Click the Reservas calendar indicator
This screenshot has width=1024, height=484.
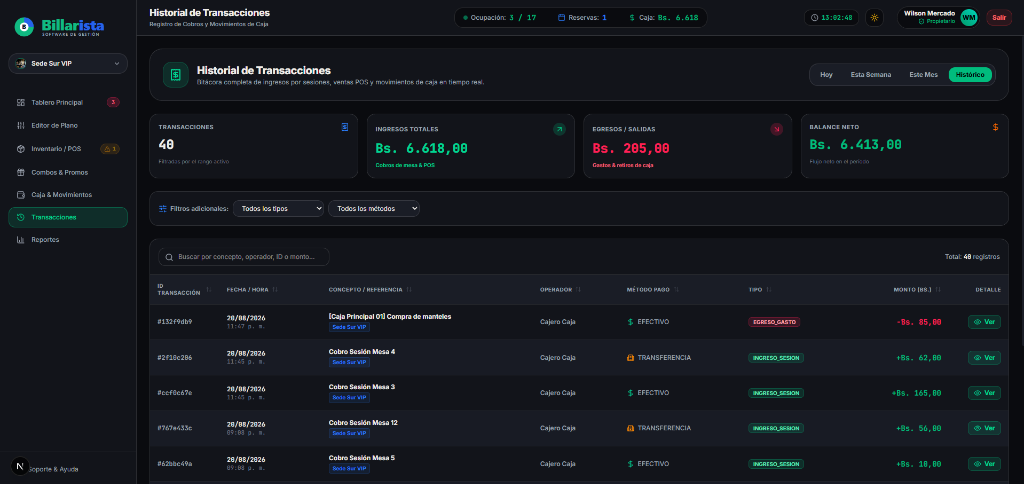coord(582,18)
